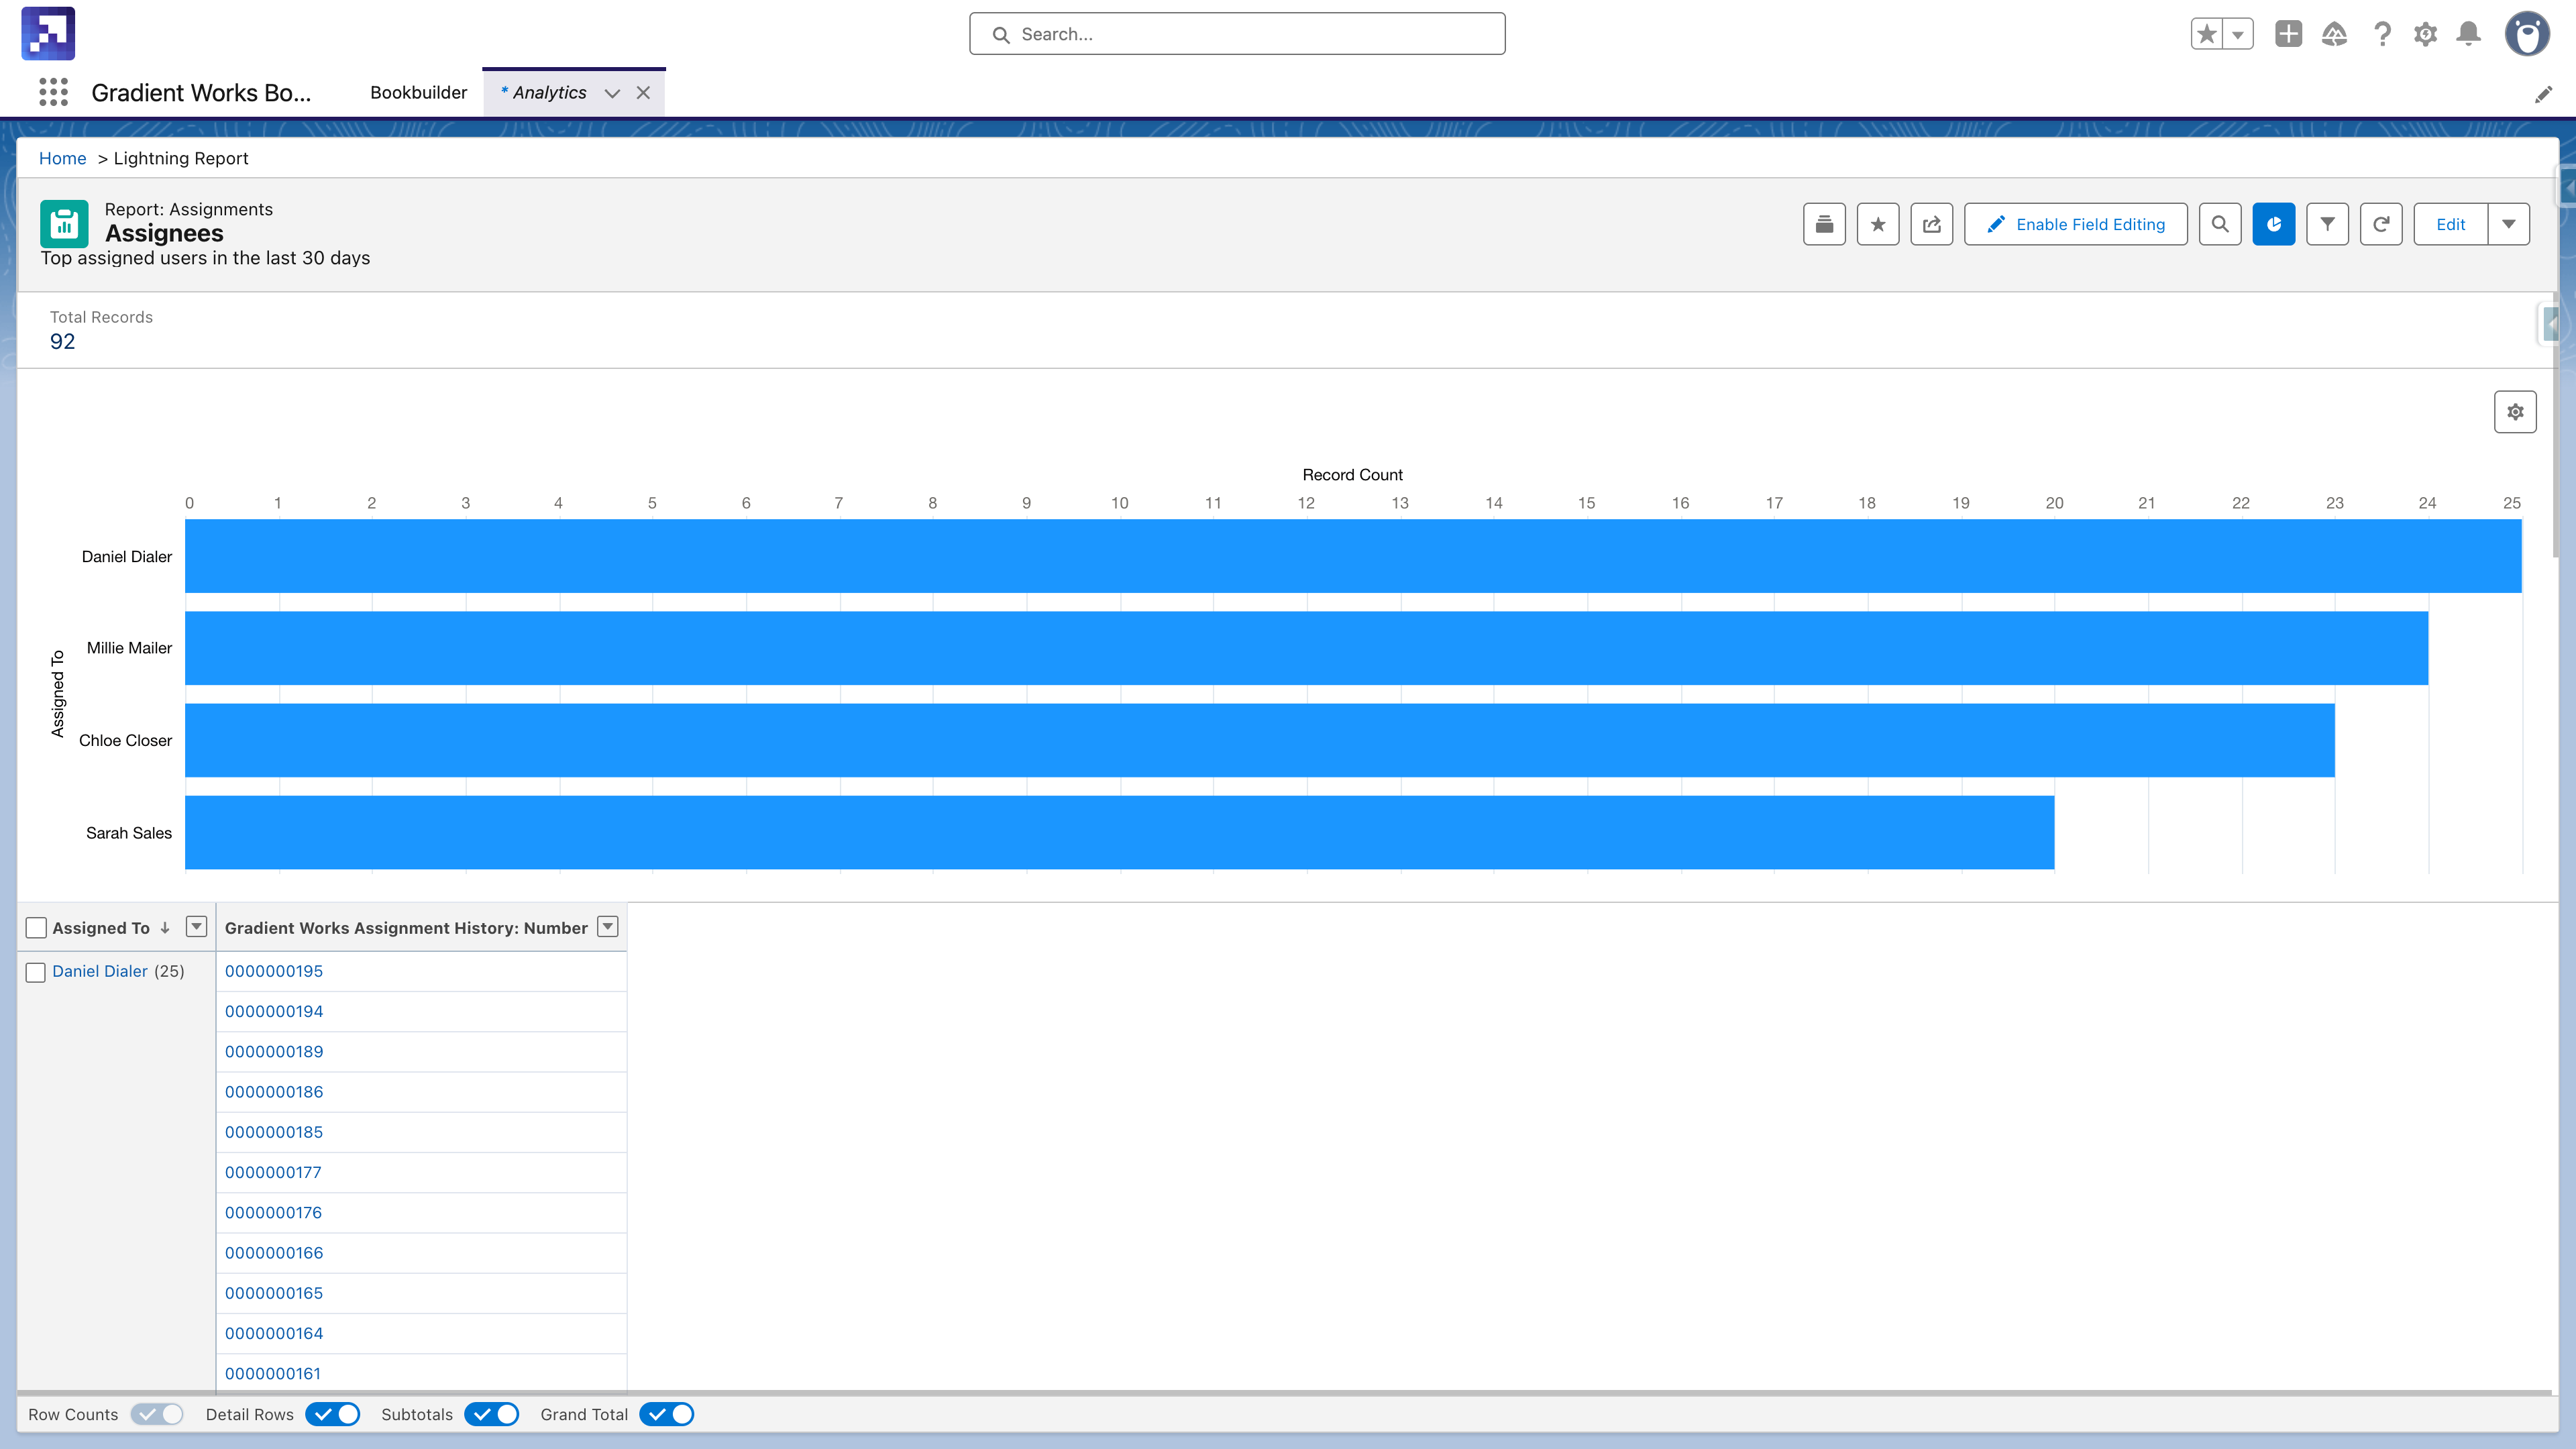Click Enable Field Editing
Viewport: 2576px width, 1449px height.
click(x=2076, y=224)
